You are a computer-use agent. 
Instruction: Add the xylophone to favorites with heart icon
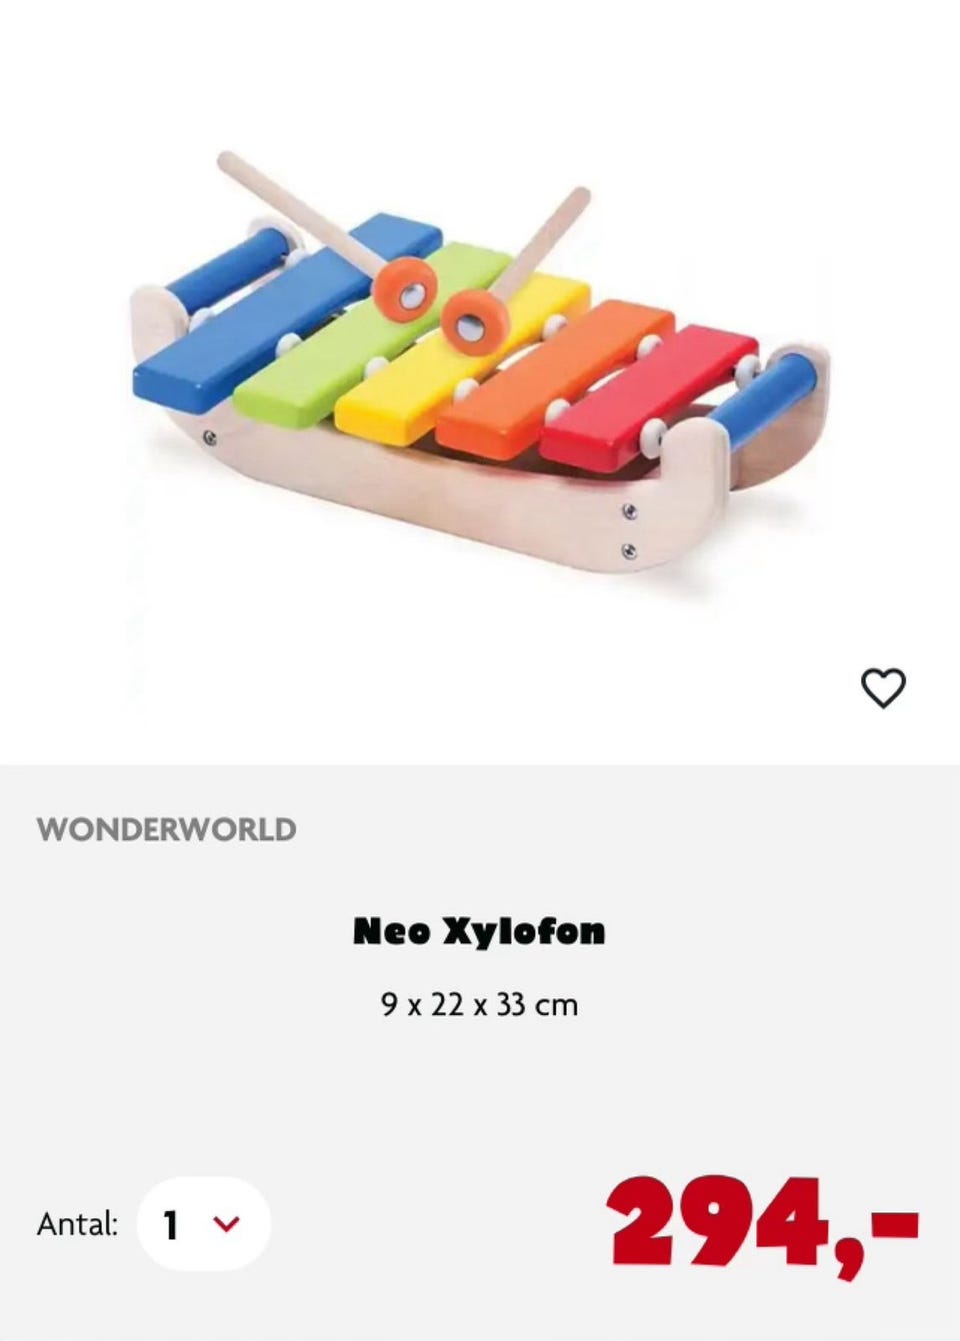(883, 688)
